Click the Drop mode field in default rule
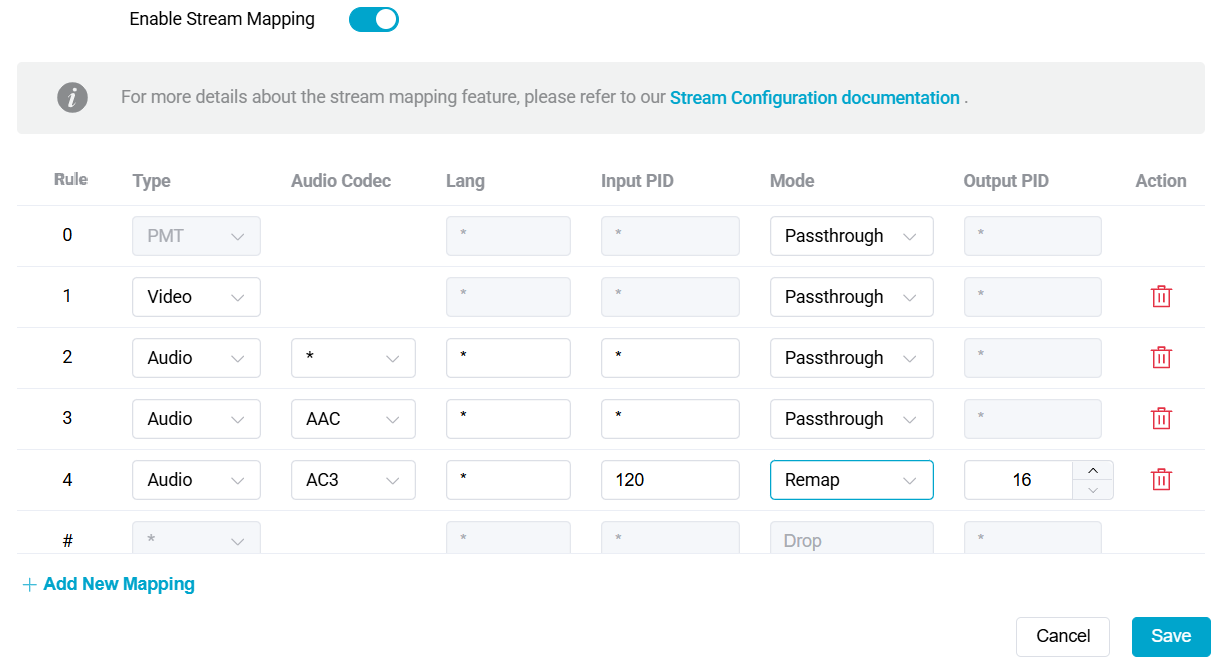This screenshot has width=1226, height=672. (x=851, y=538)
